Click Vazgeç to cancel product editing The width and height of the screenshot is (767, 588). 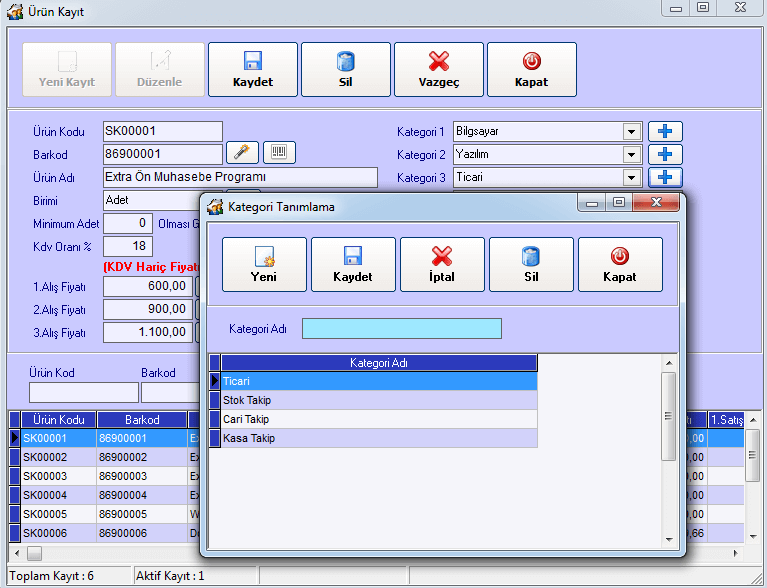point(438,69)
